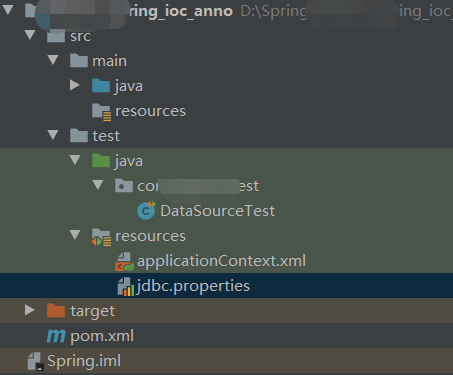Click the jdbc.properties file icon
The height and width of the screenshot is (375, 453).
click(126, 287)
